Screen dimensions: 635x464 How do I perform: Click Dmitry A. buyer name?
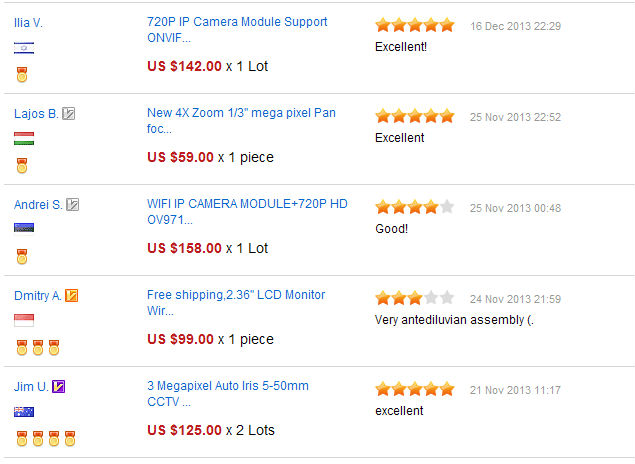38,296
